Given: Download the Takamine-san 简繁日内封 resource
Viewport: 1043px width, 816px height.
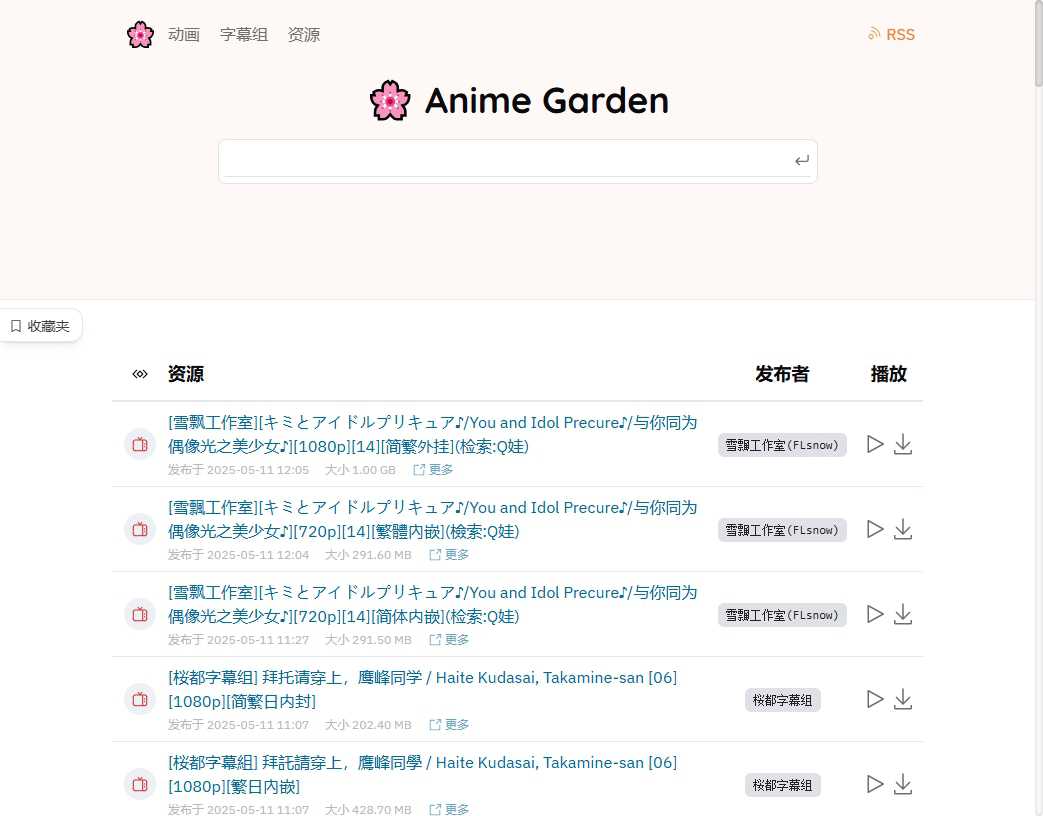Looking at the screenshot, I should (903, 700).
